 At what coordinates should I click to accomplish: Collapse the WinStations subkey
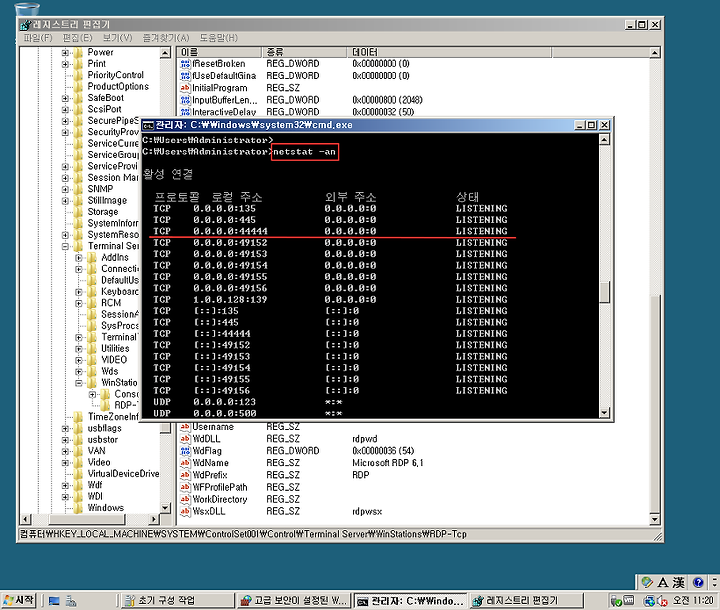(x=79, y=383)
